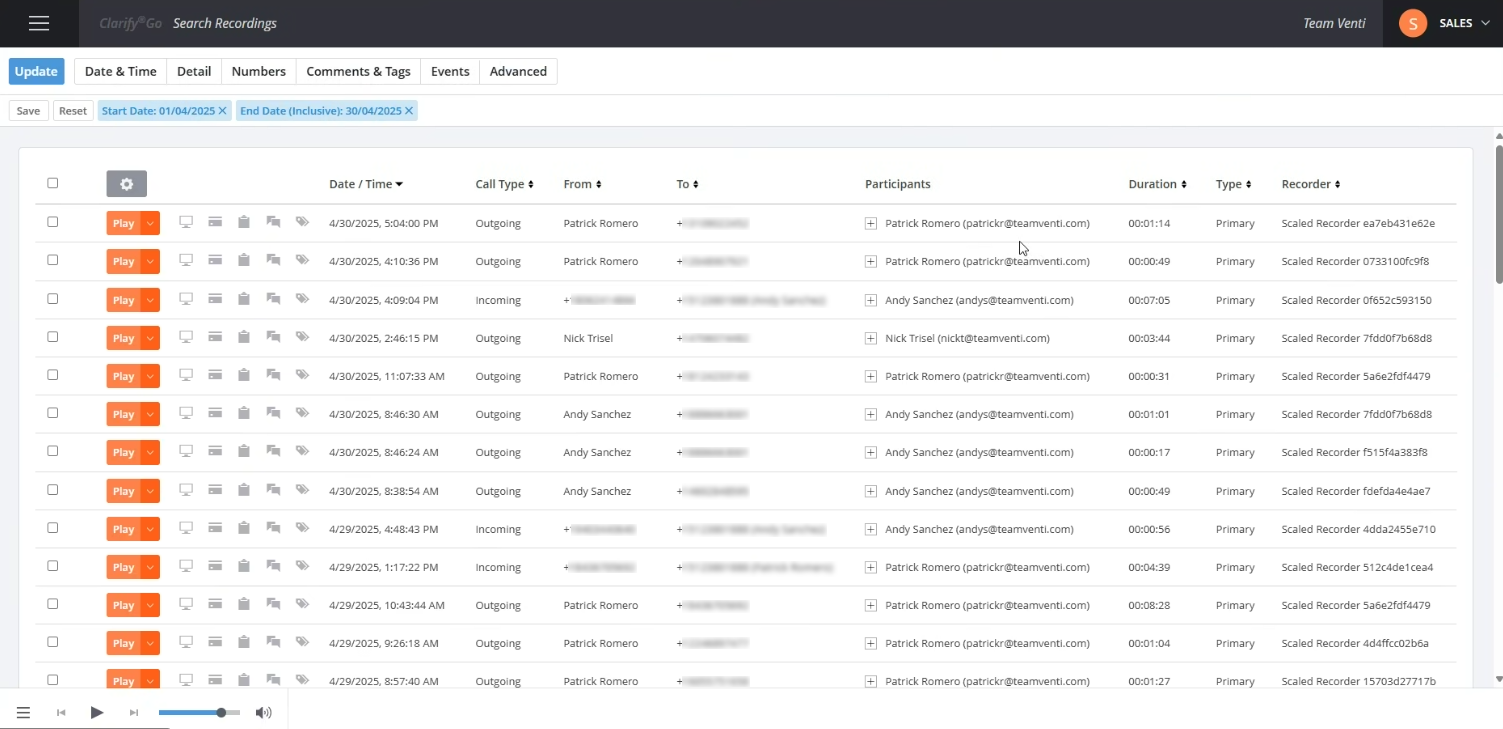Select checkbox for 4/29/2025 4:48:43 PM call
Viewport: 1503px width, 729px height.
coord(53,528)
